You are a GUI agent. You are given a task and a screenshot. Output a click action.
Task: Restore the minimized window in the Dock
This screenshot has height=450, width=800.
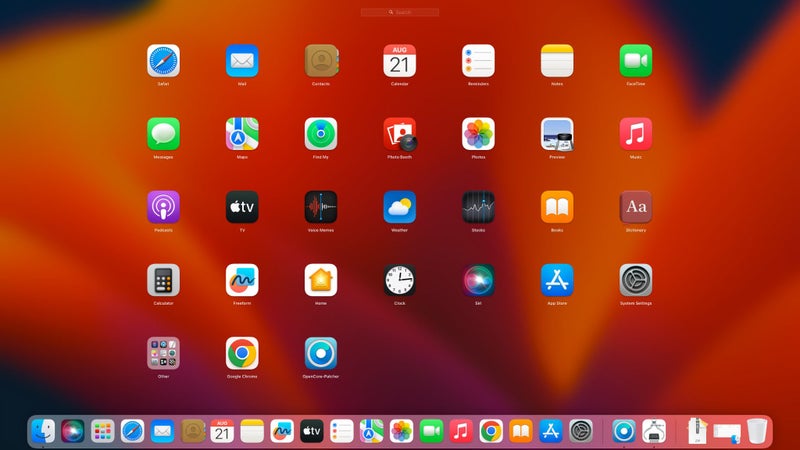click(727, 433)
